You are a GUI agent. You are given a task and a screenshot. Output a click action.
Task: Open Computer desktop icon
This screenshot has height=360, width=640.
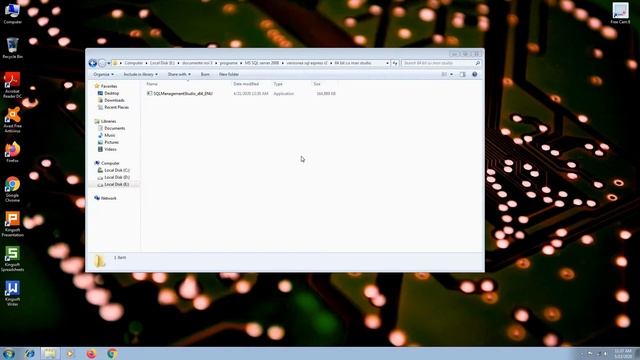coord(12,13)
